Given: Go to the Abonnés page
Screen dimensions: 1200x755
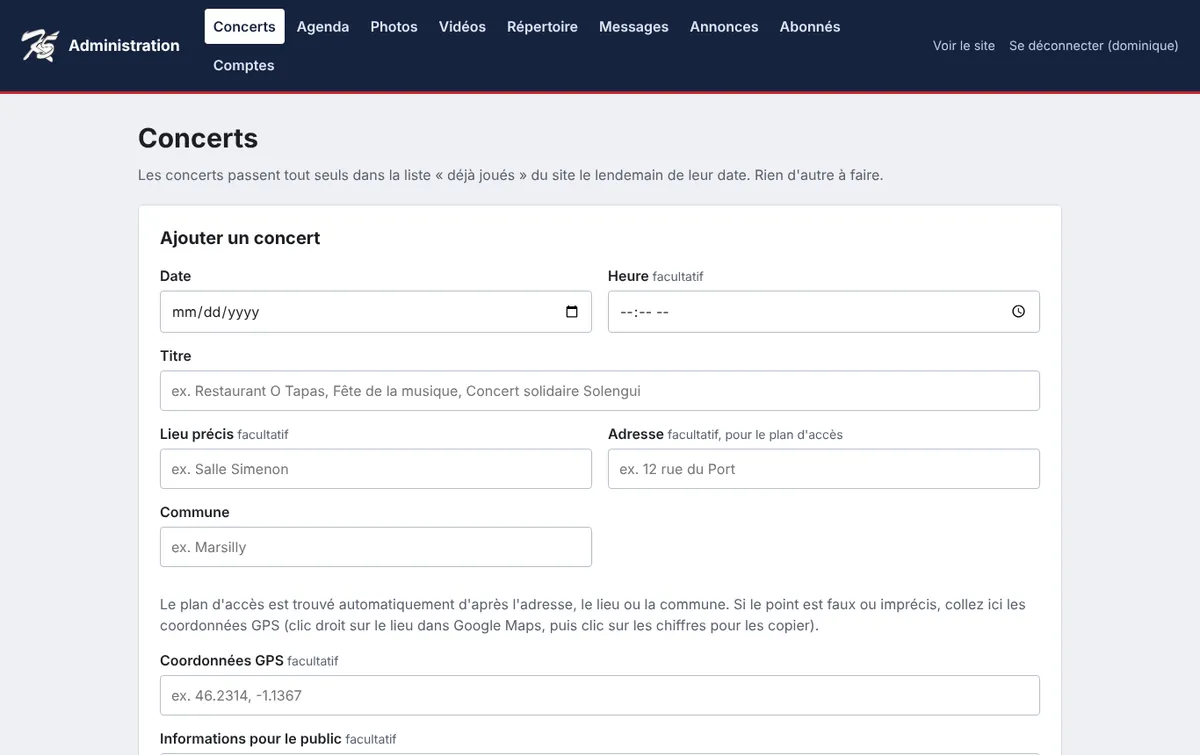Looking at the screenshot, I should [810, 27].
